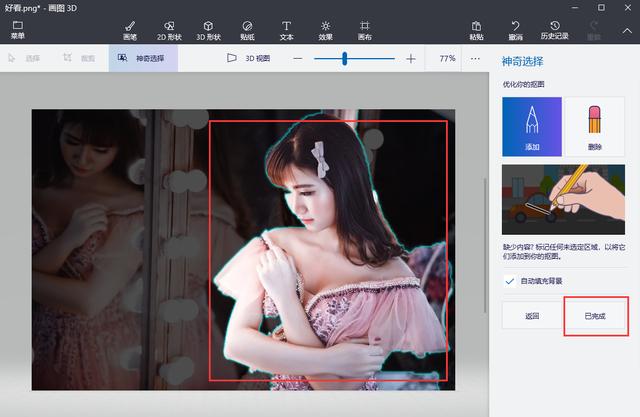Viewport: 640px width, 417px height.
Task: Click the 裁剪 crop tool
Action: tap(79, 58)
